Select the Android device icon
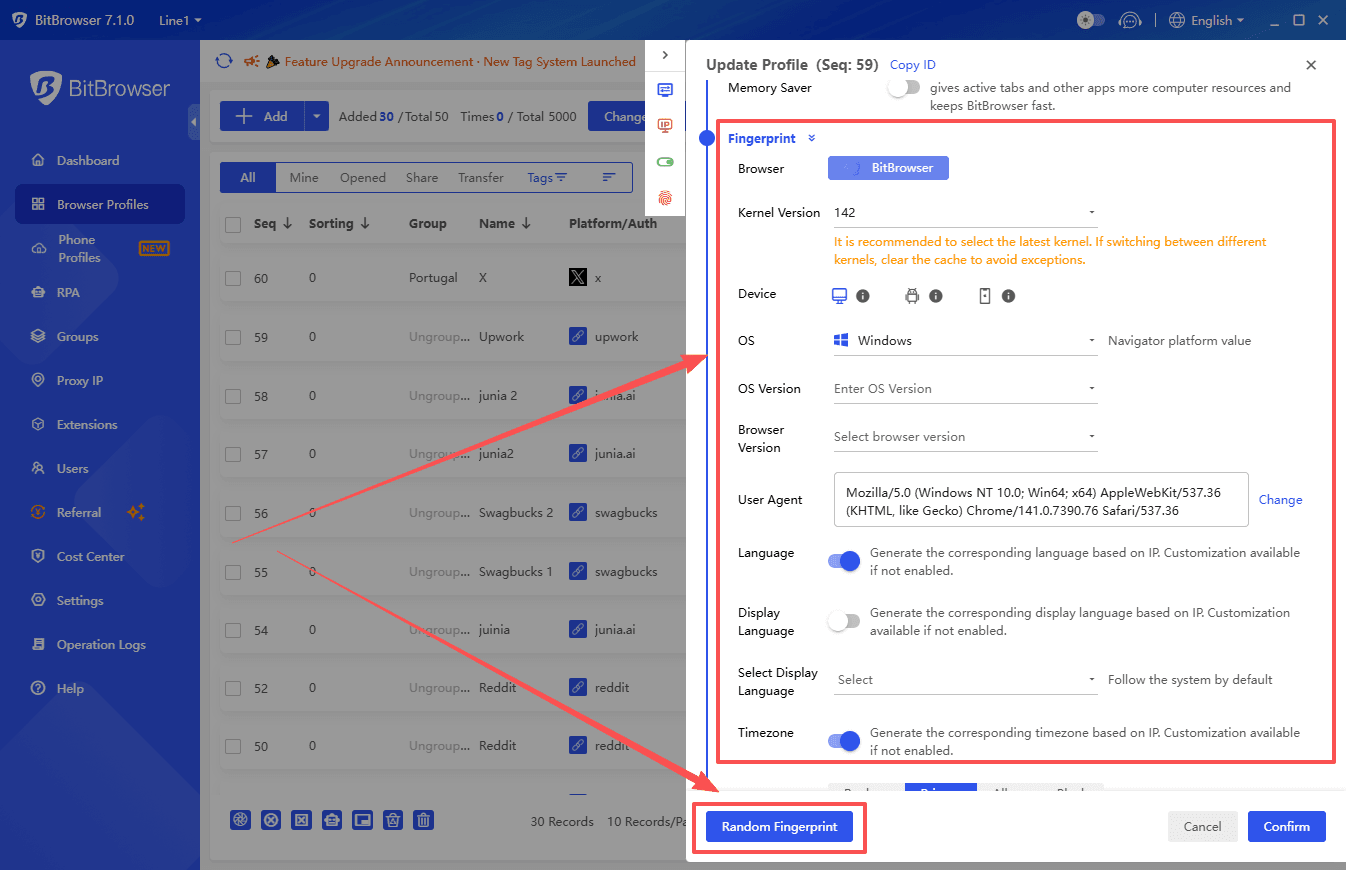This screenshot has width=1346, height=870. coord(911,296)
